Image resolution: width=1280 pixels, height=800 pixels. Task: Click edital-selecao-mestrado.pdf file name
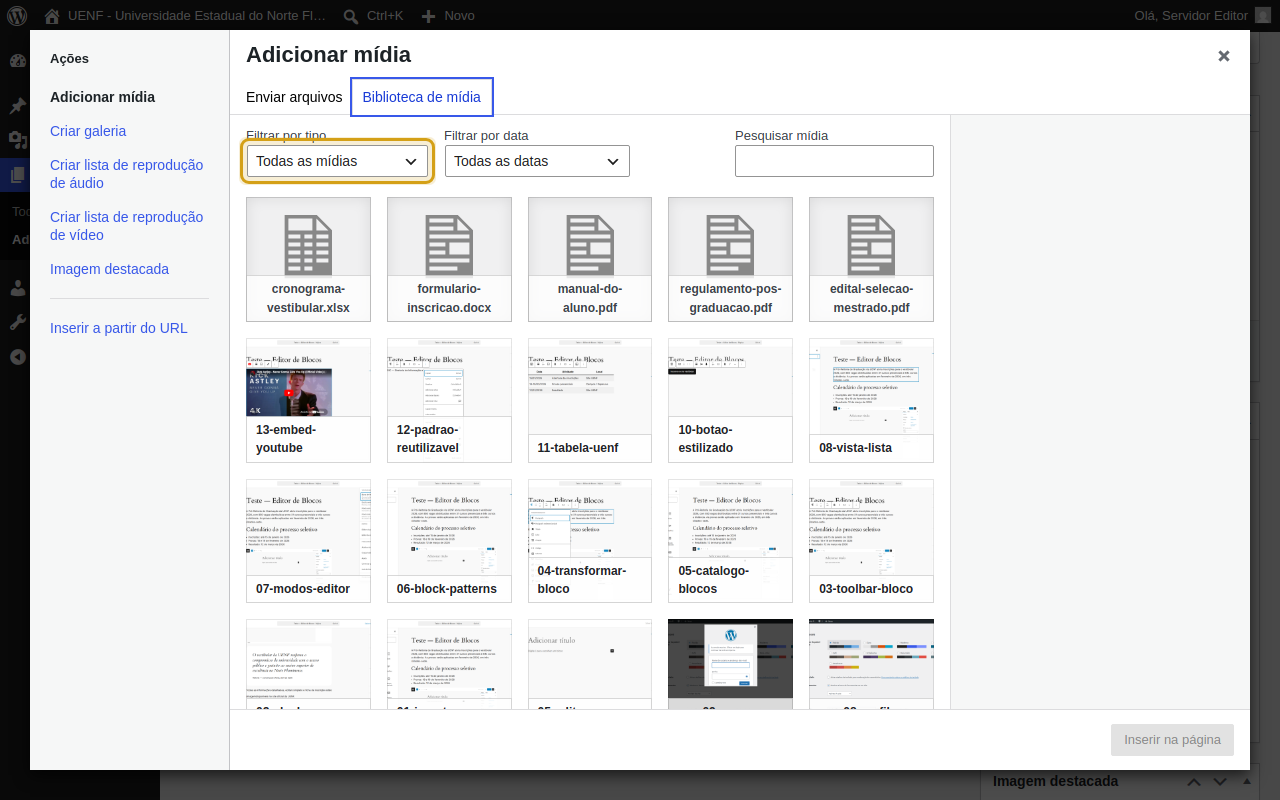click(871, 298)
